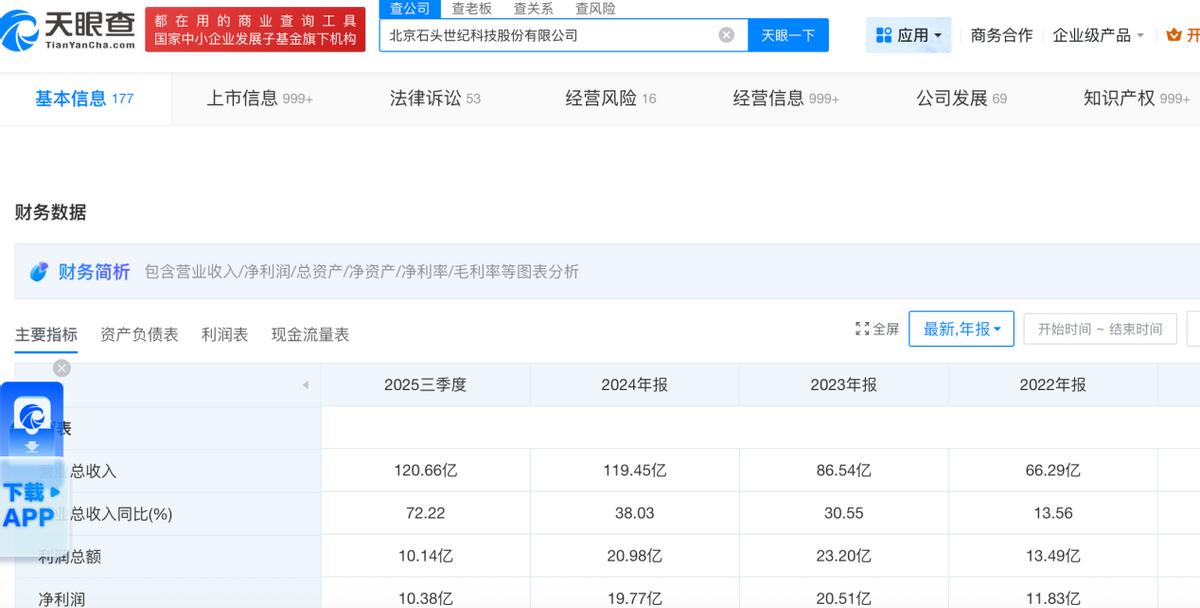Select the 查公司 search tab
Screen dimensions: 1200x608
[410, 8]
